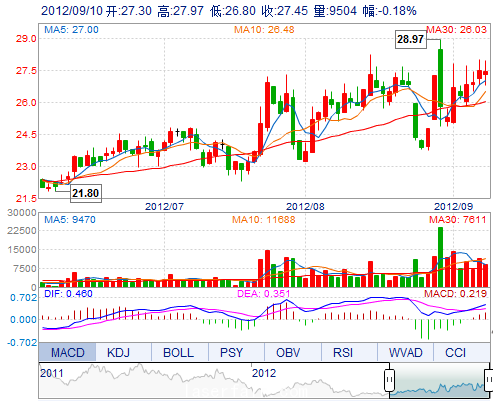Click the 21.80 low price label
The height and width of the screenshot is (401, 493).
click(x=85, y=193)
